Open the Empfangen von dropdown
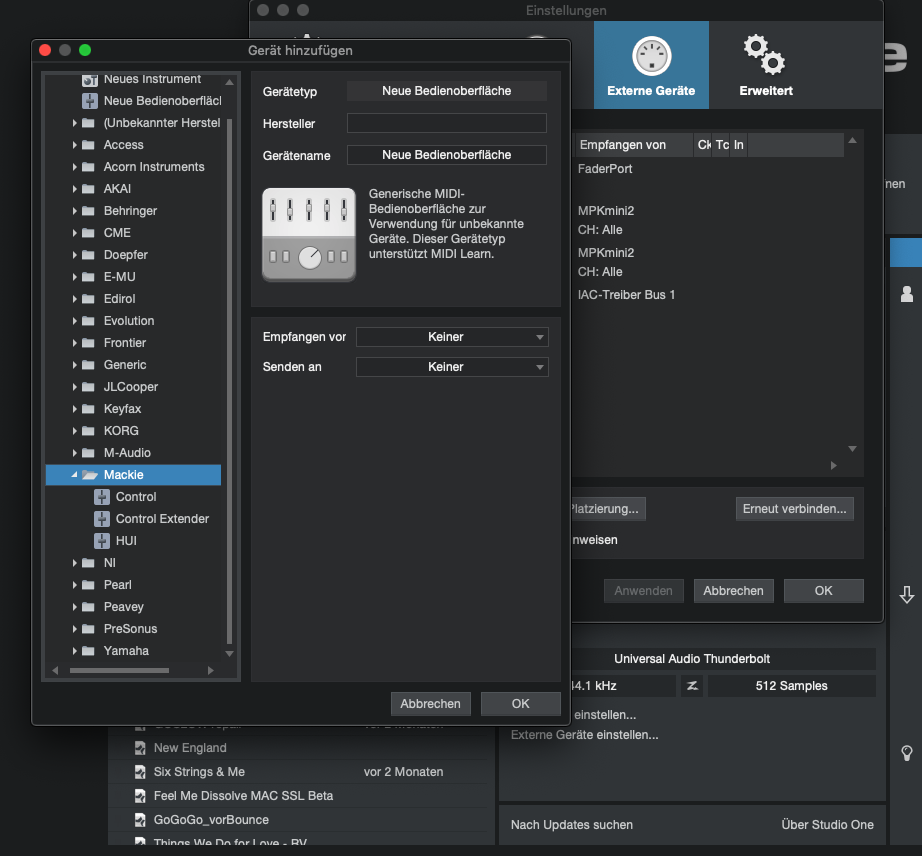Screen dimensions: 922x856 tap(452, 337)
